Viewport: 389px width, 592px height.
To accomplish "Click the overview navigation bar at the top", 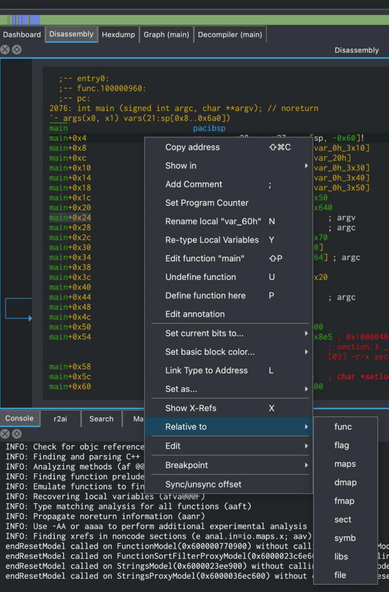I will click(194, 20).
